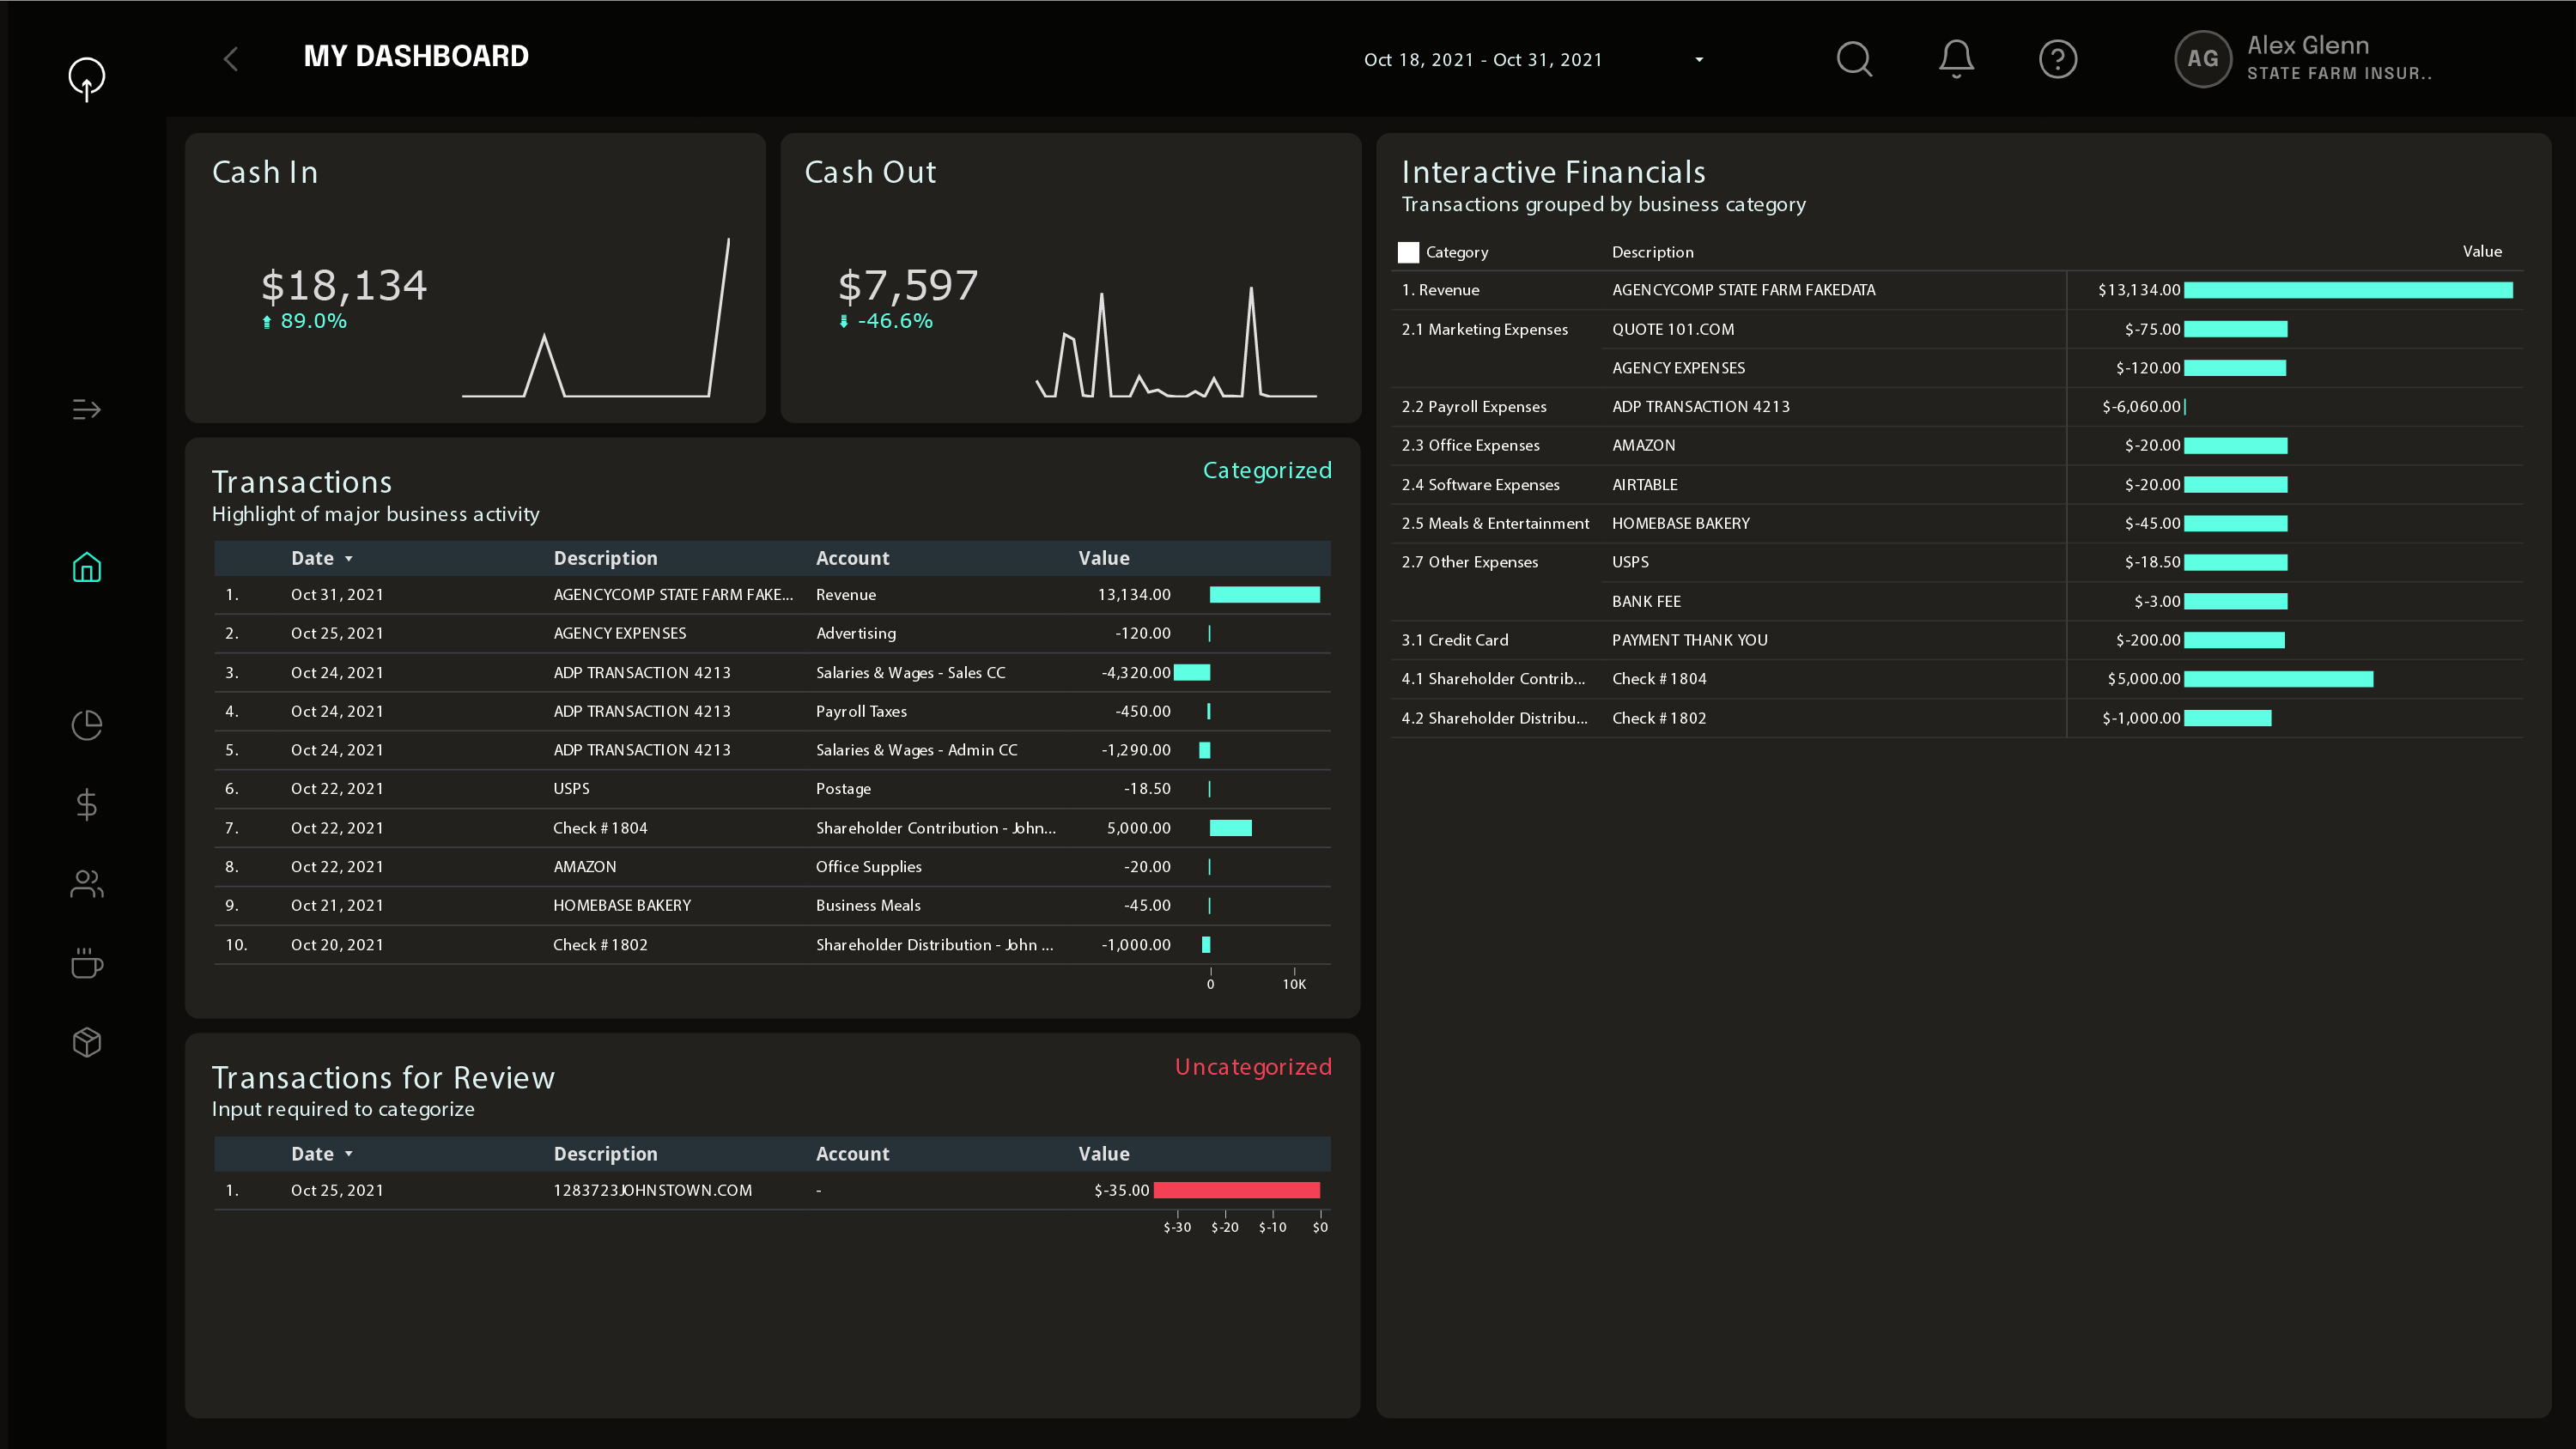The image size is (2576, 1449).
Task: Click the coffee cup sidebar icon
Action: point(87,963)
